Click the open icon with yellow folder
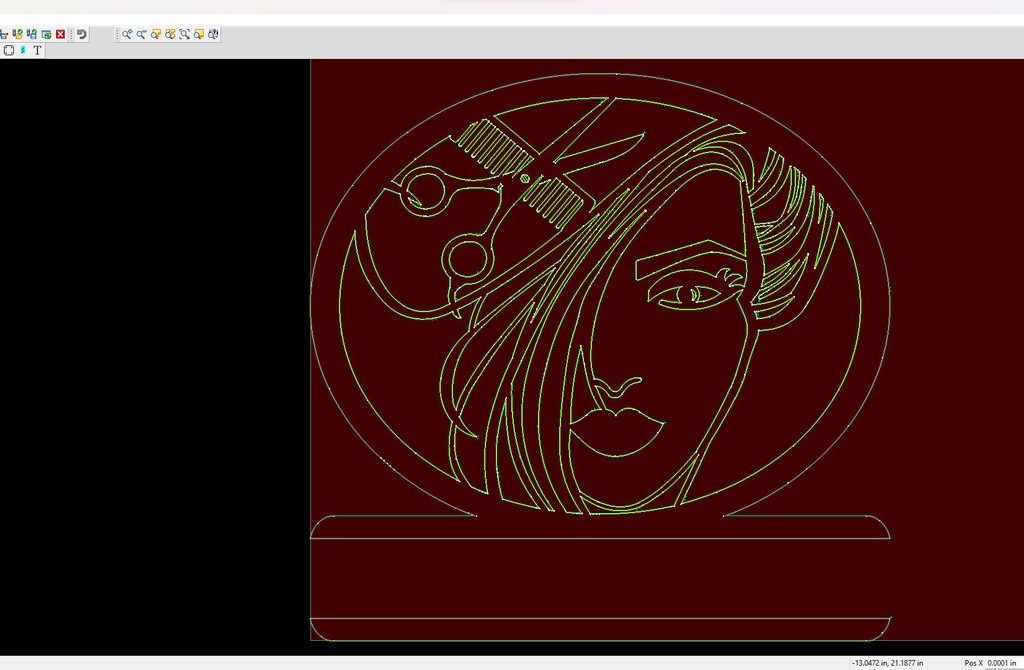Viewport: 1024px width, 670px height. (18, 34)
